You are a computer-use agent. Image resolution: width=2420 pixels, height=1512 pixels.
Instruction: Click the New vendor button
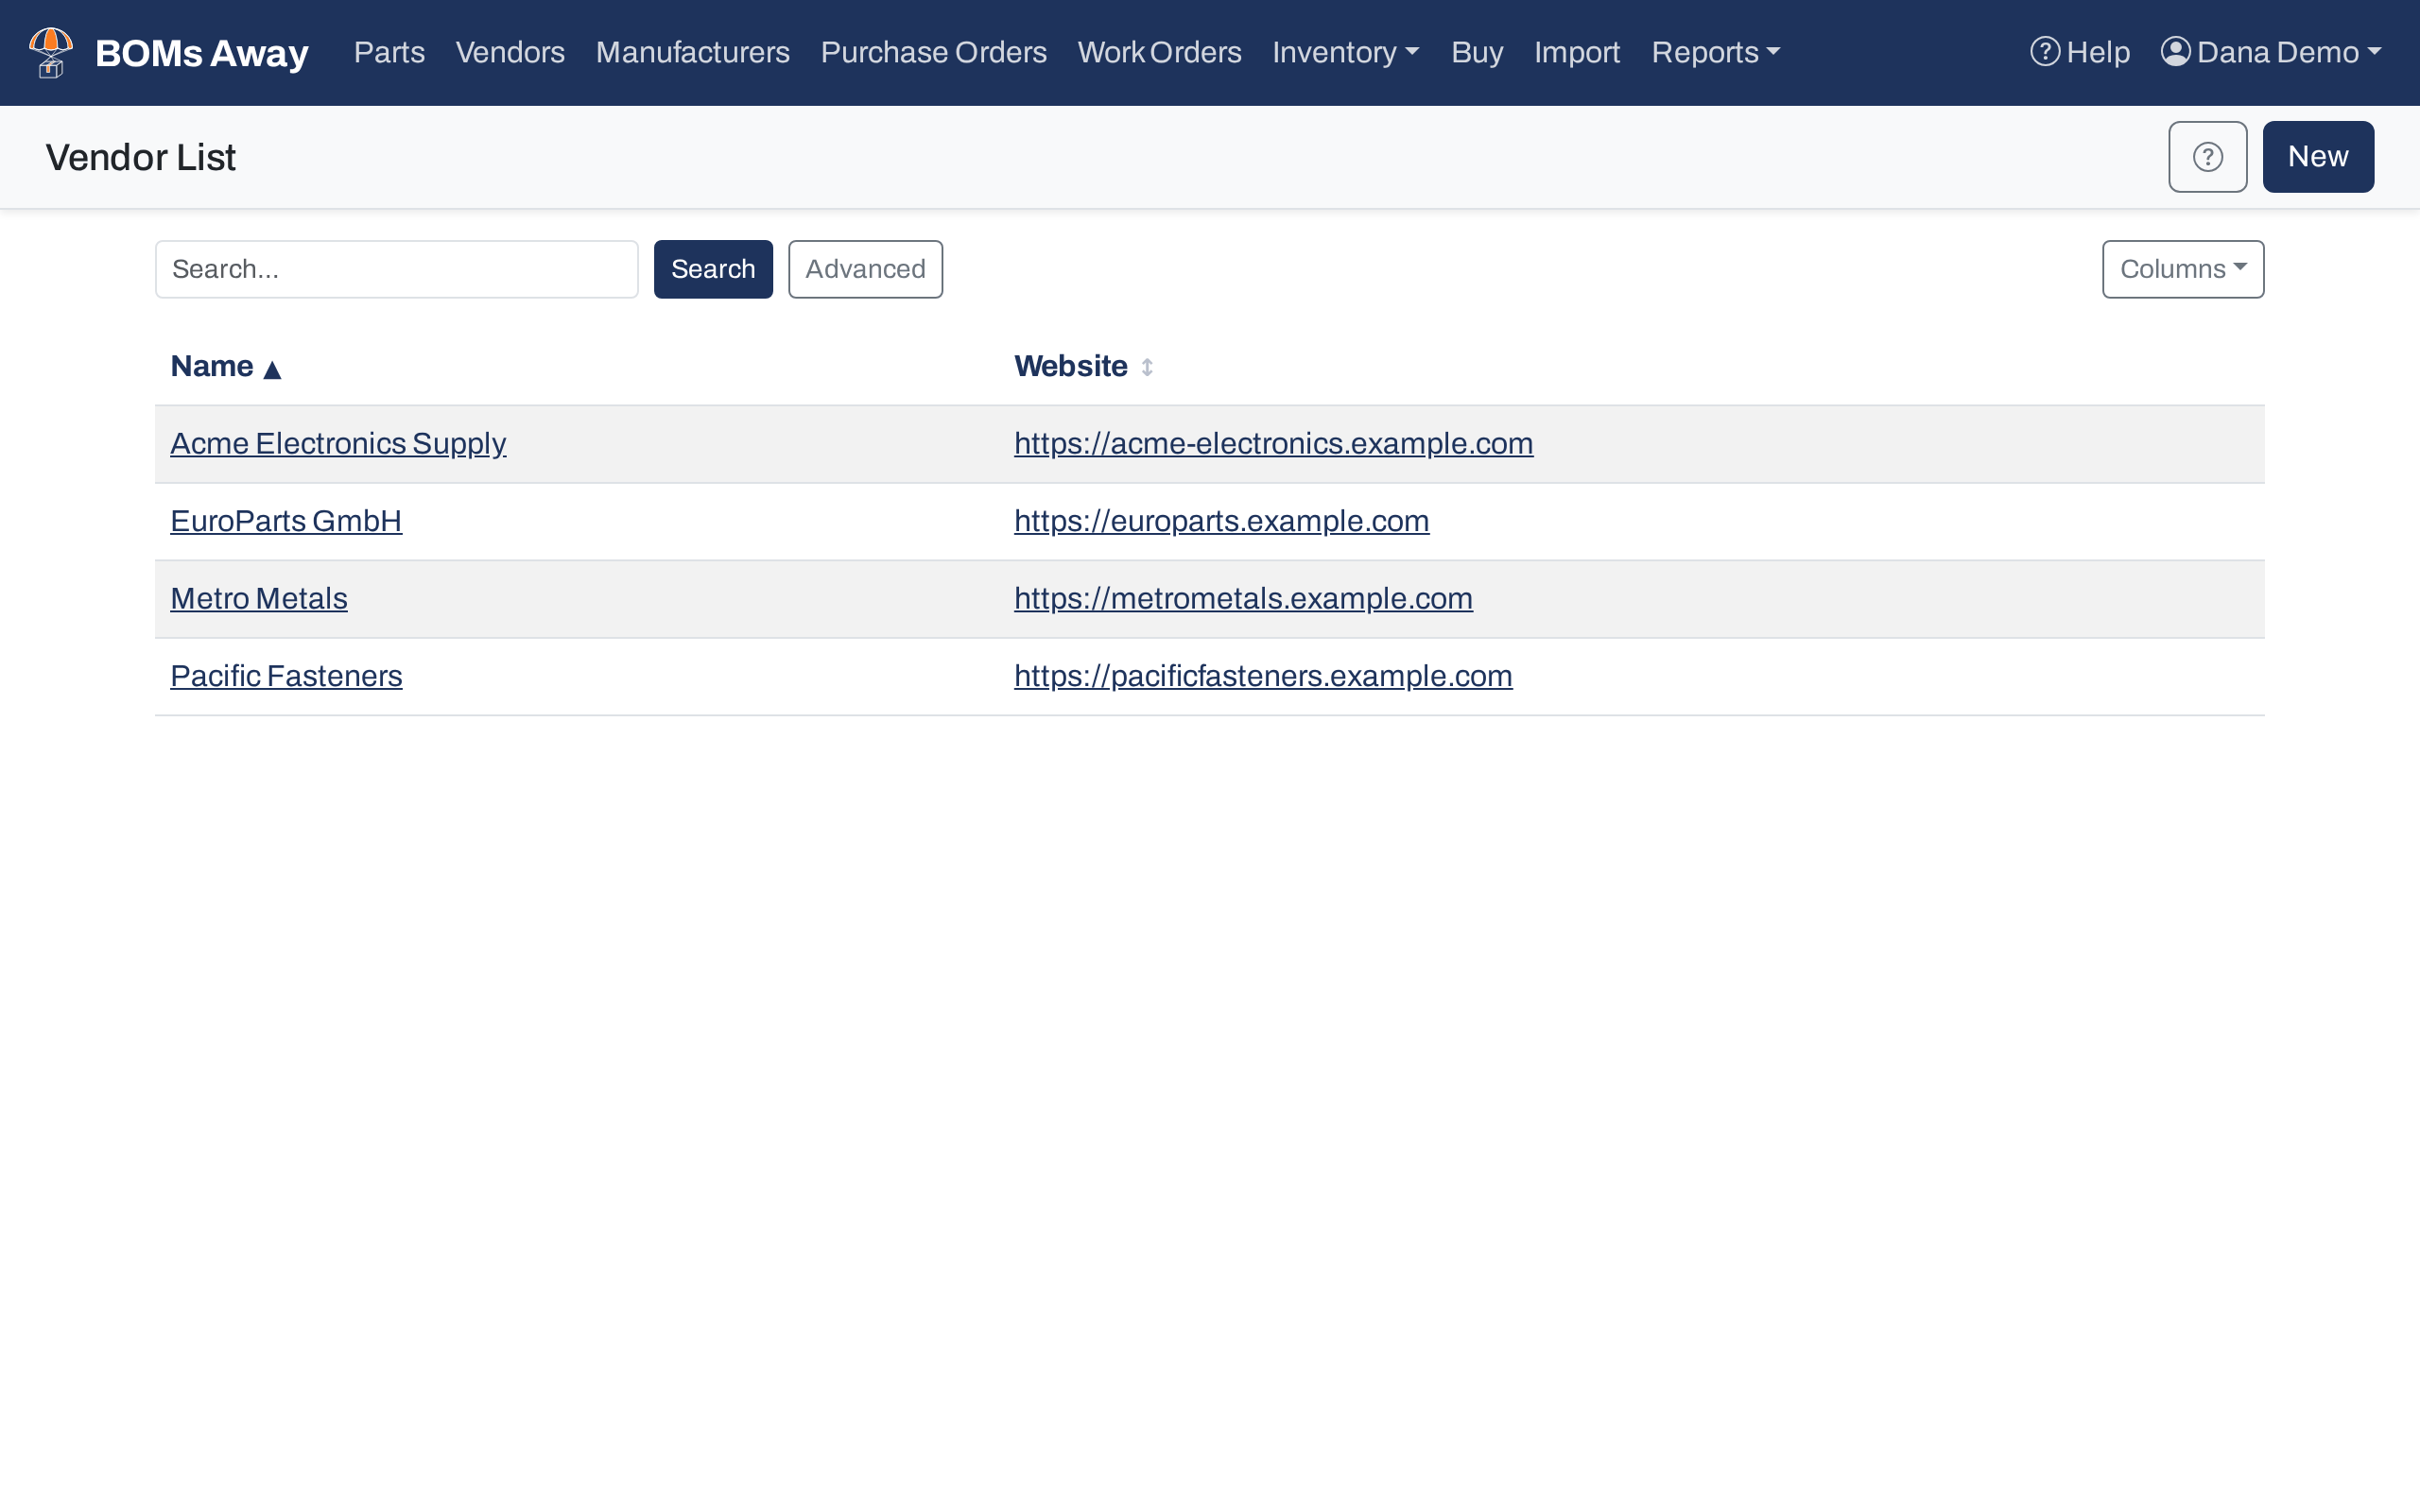pos(2318,157)
